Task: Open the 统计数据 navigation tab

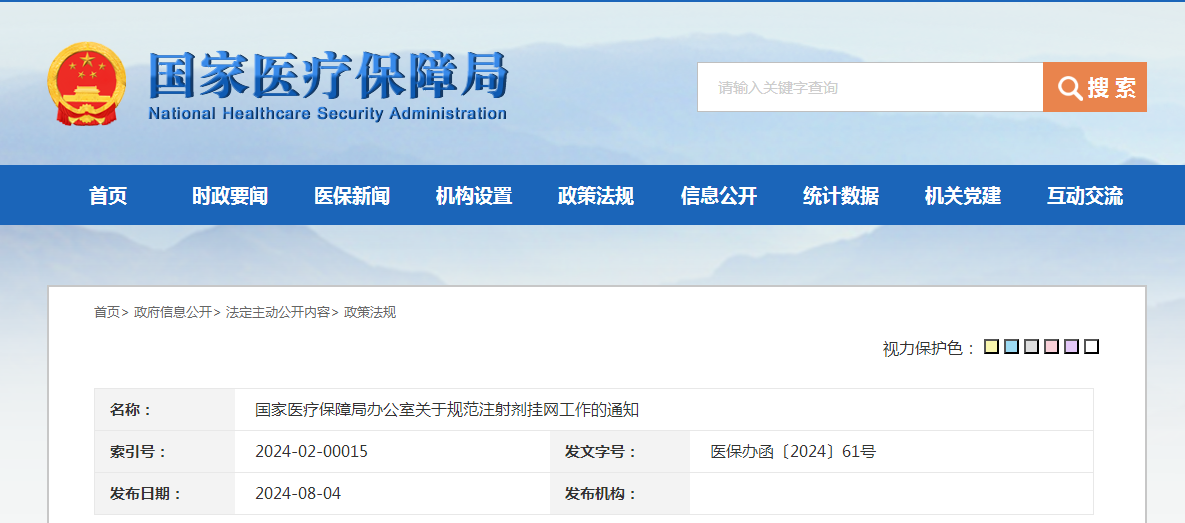Action: click(841, 197)
